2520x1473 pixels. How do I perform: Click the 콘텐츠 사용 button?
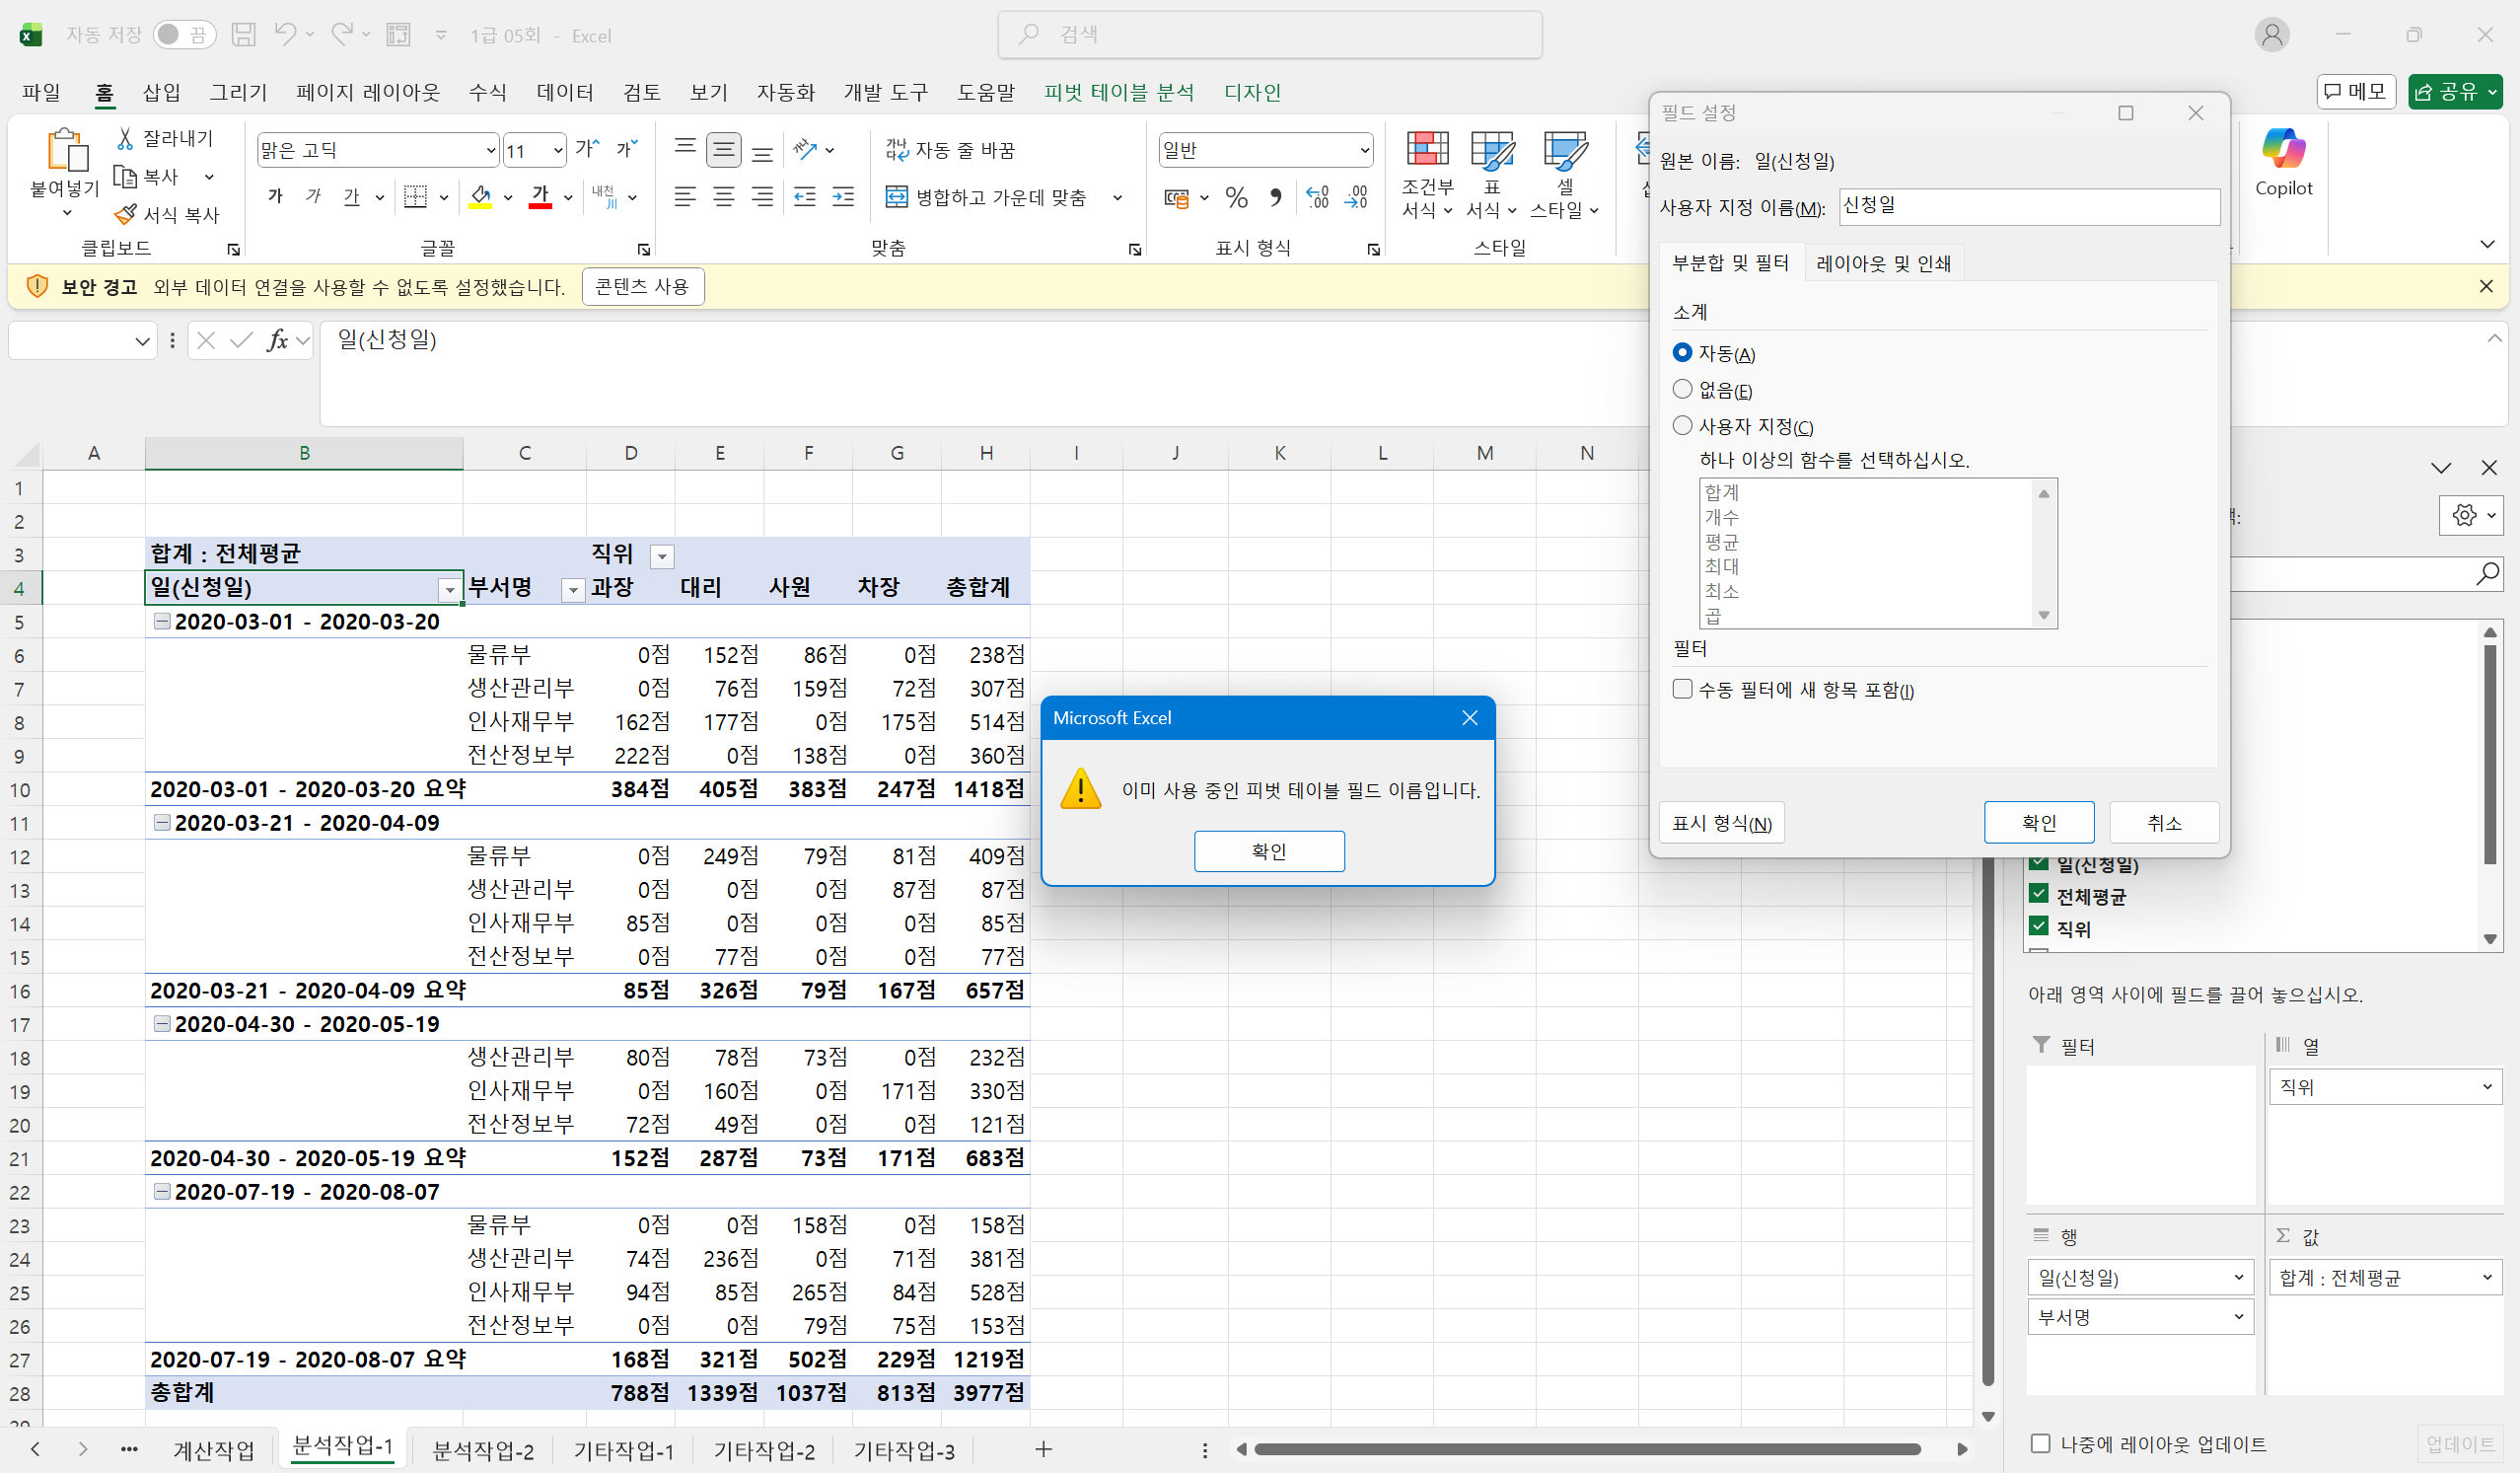[x=642, y=287]
